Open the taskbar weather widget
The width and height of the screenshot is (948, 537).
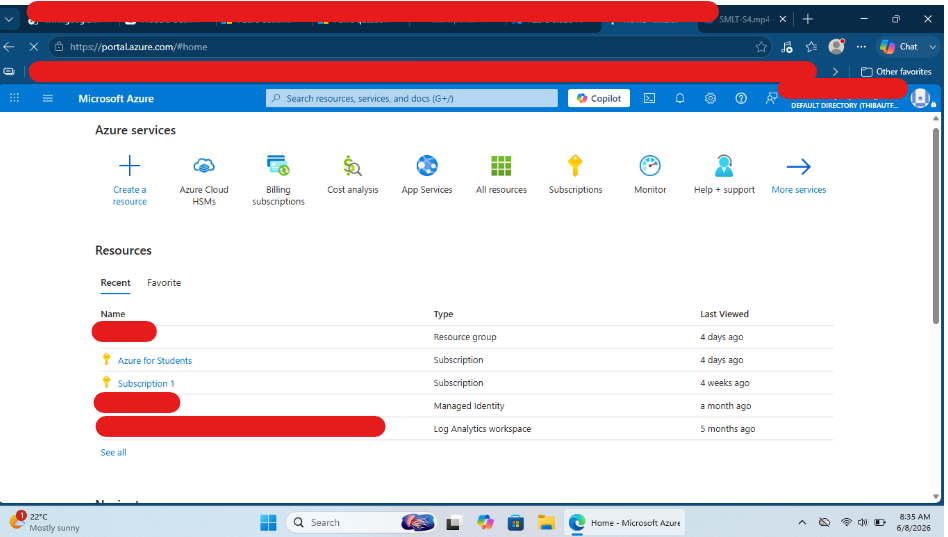(x=45, y=522)
